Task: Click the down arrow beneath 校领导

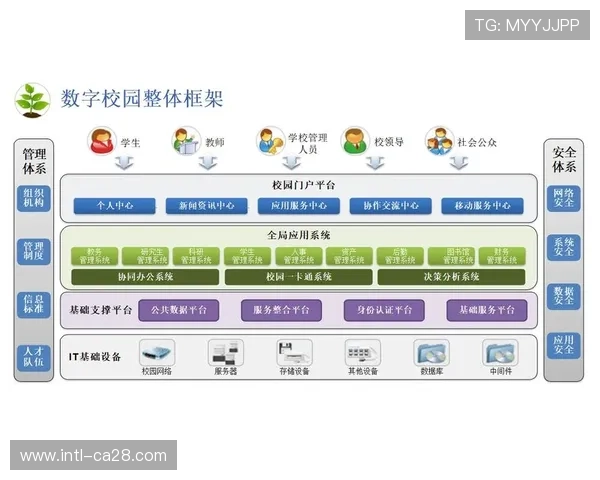Action: (375, 163)
